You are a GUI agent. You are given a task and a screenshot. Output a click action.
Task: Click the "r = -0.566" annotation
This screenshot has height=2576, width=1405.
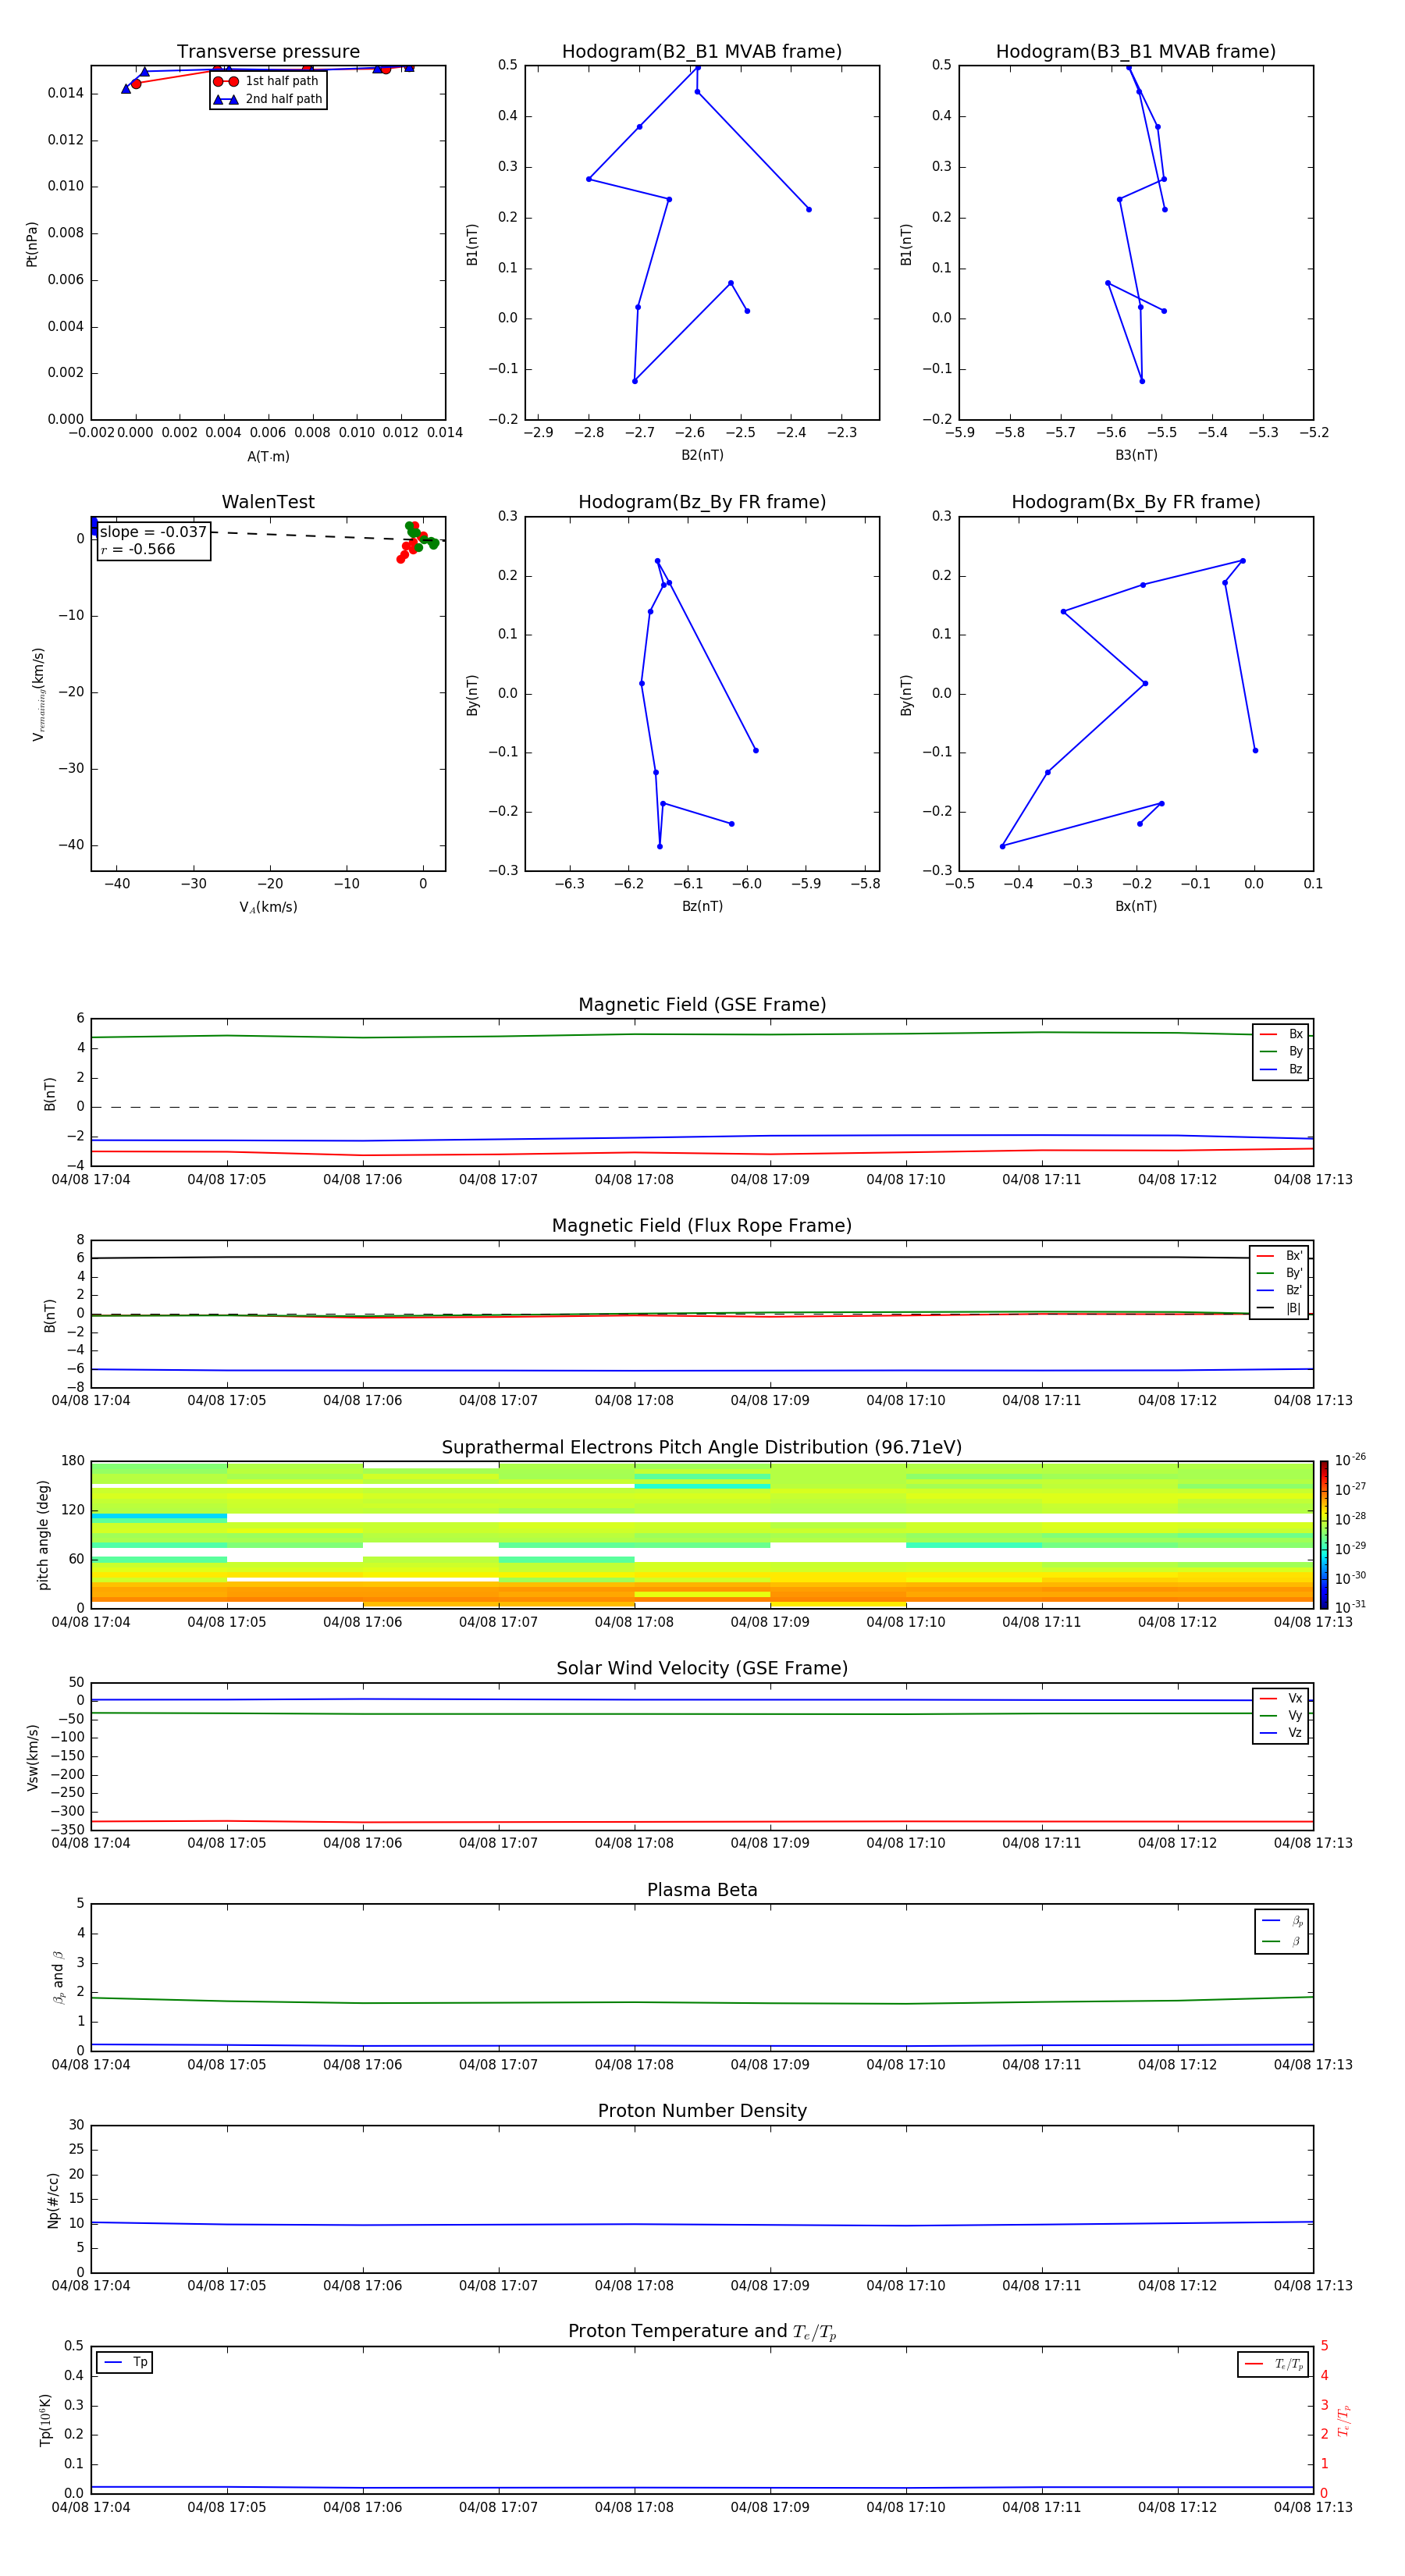tap(138, 549)
